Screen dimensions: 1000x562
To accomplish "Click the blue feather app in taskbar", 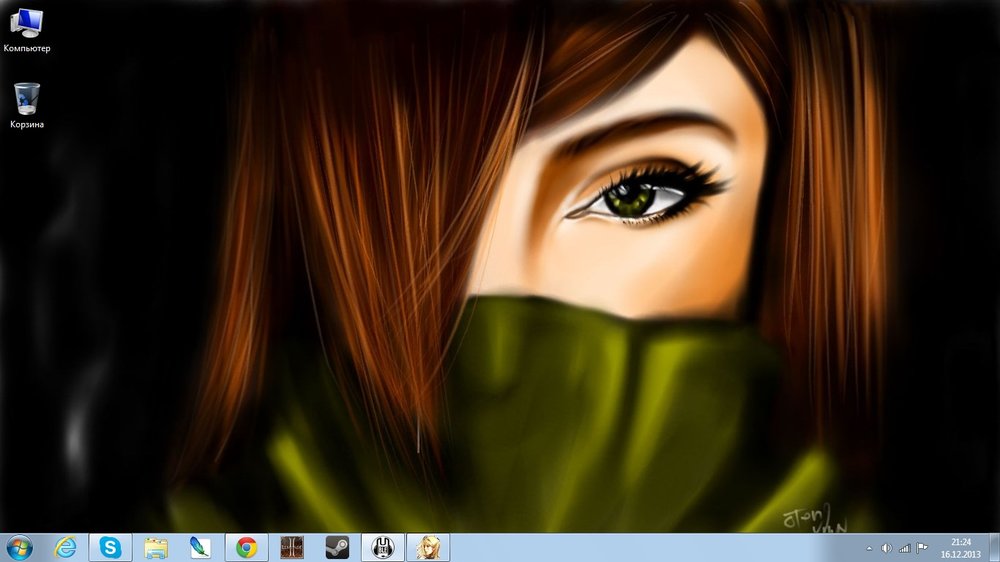I will pos(200,547).
